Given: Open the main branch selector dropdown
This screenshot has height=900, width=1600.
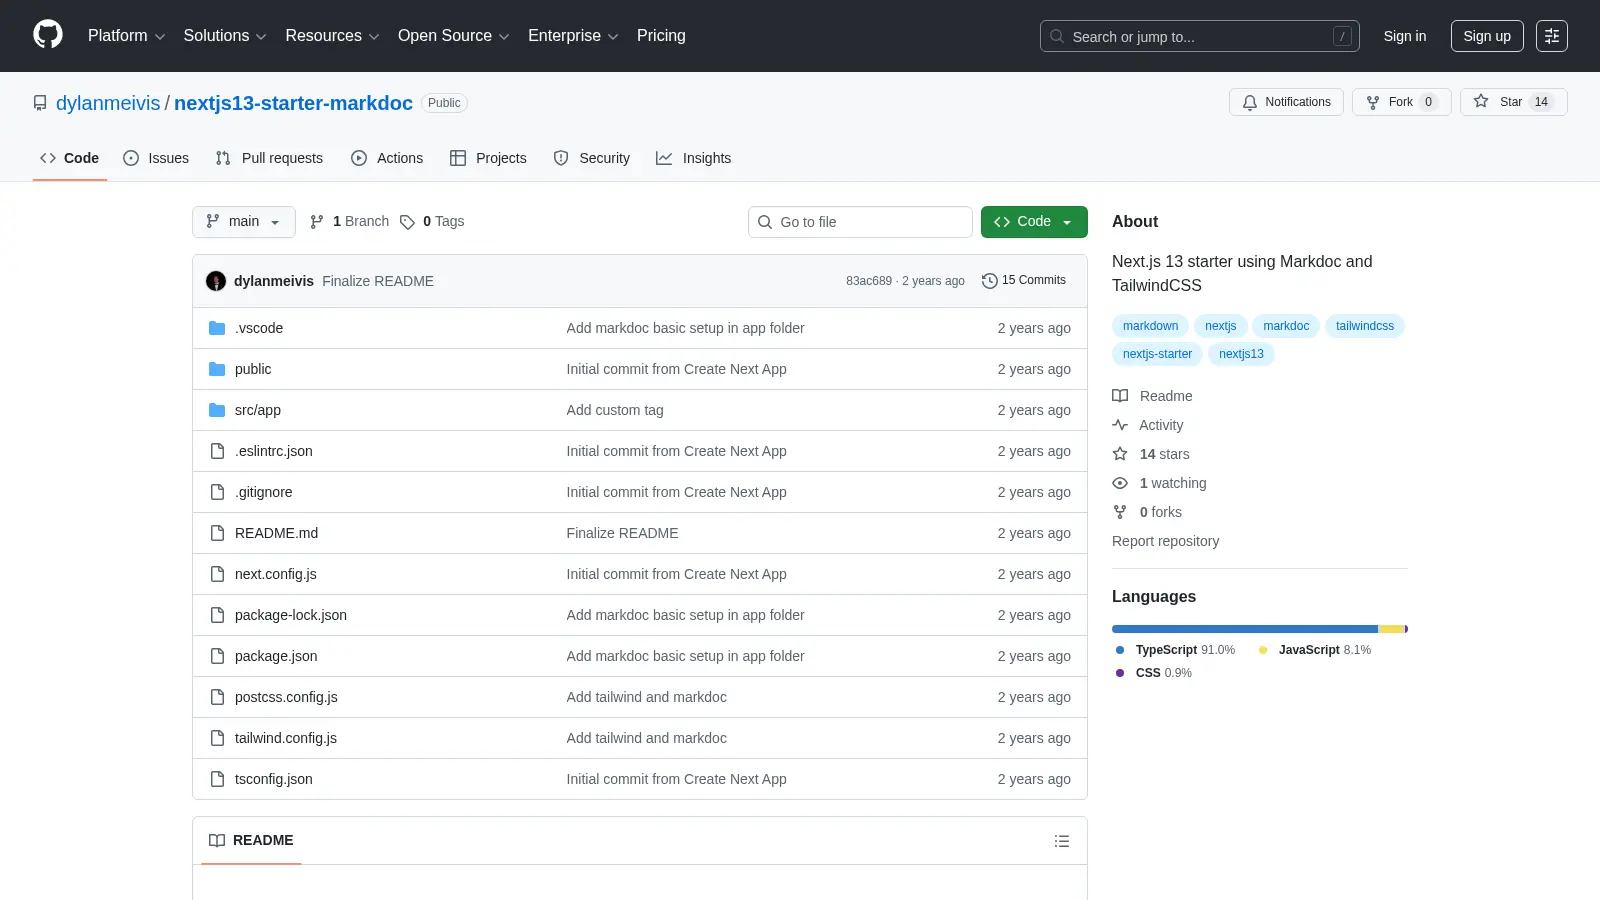Looking at the screenshot, I should pyautogui.click(x=244, y=222).
